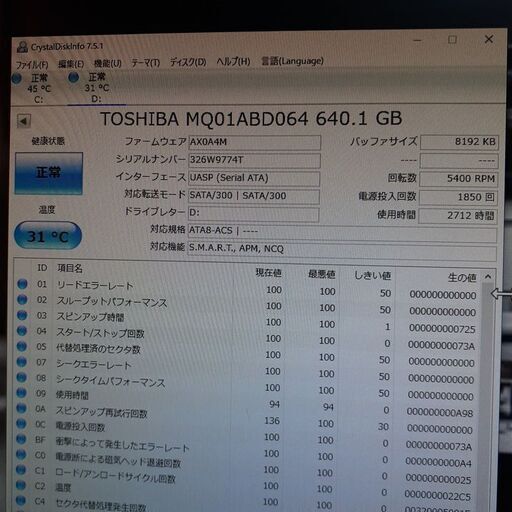Open the 言語(Language) menu
512x512 pixels.
pyautogui.click(x=292, y=61)
